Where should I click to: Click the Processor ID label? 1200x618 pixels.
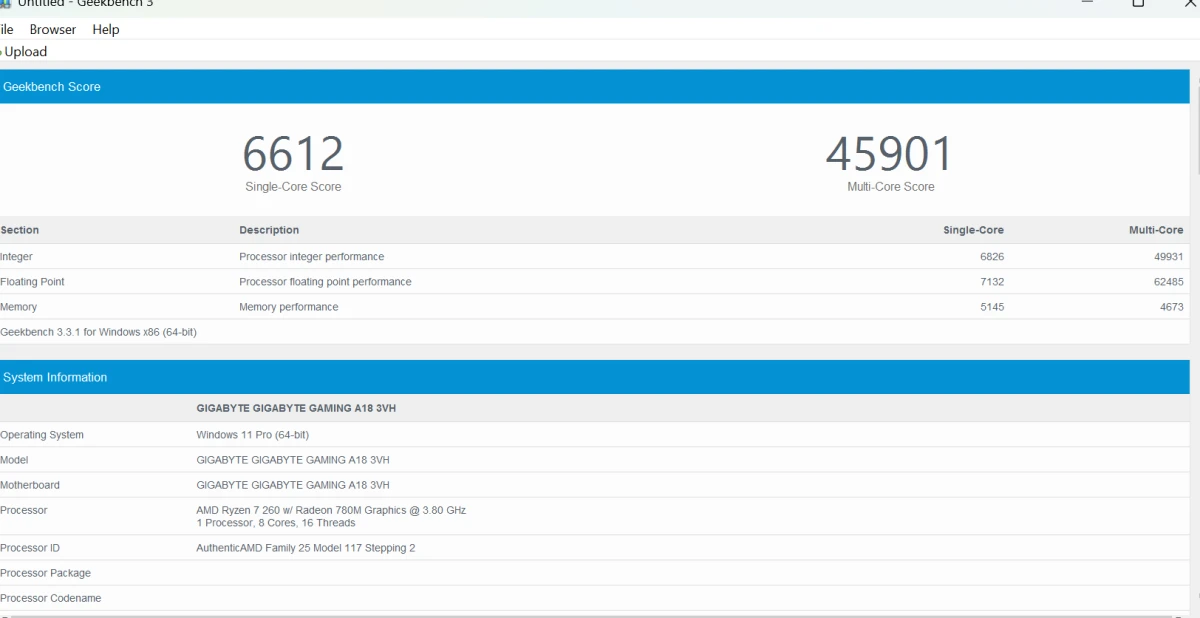pos(30,548)
